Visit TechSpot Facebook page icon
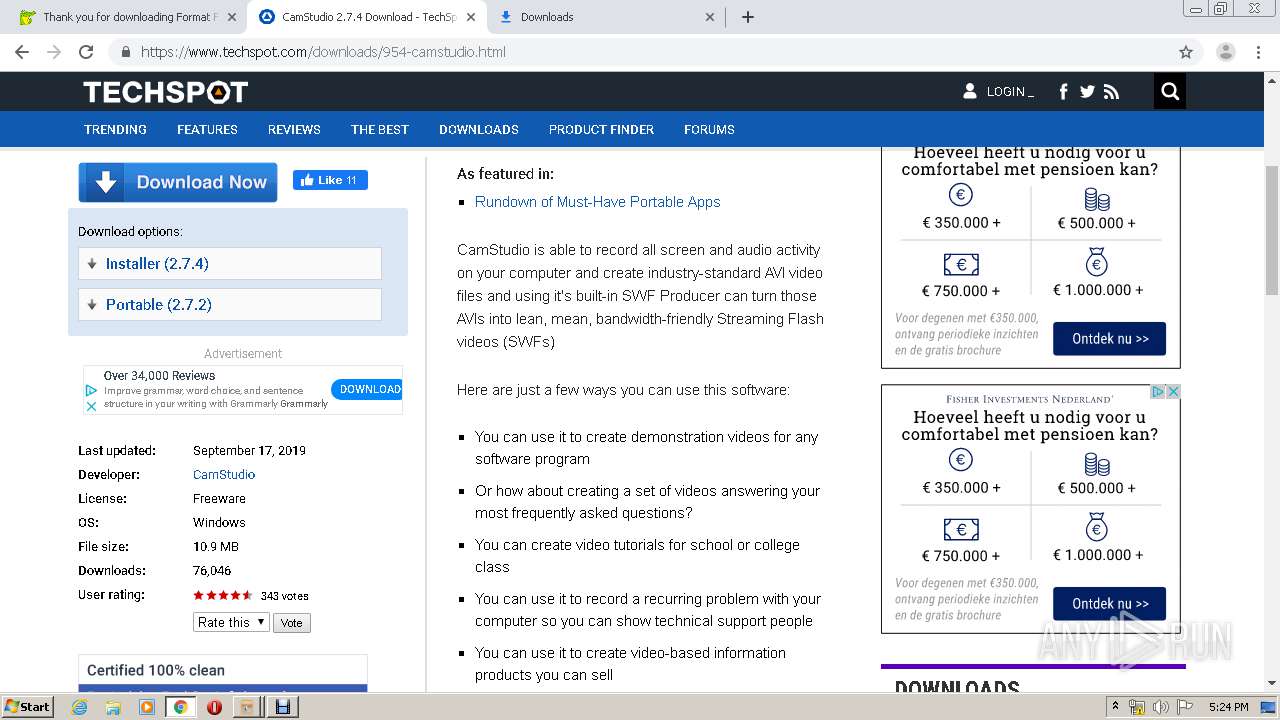The width and height of the screenshot is (1280, 720). pyautogui.click(x=1063, y=92)
